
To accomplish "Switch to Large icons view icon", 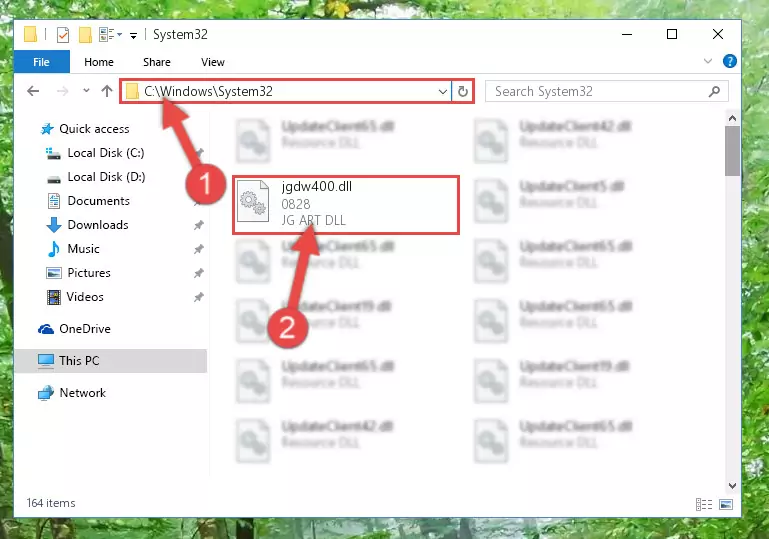I will pyautogui.click(x=726, y=504).
